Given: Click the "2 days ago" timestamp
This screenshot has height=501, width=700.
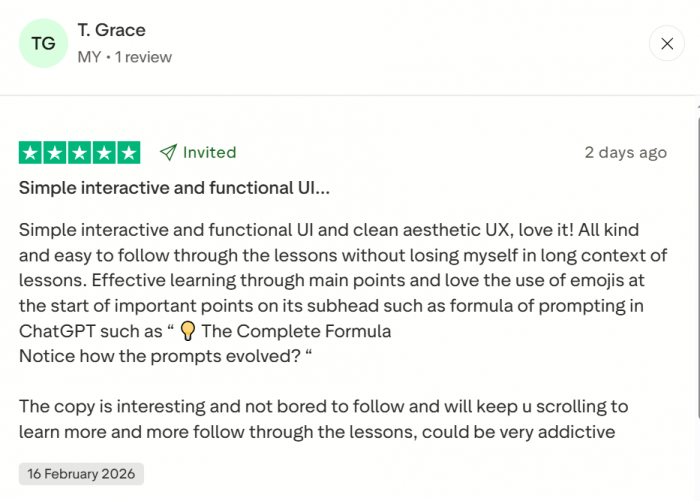Looking at the screenshot, I should coord(625,153).
